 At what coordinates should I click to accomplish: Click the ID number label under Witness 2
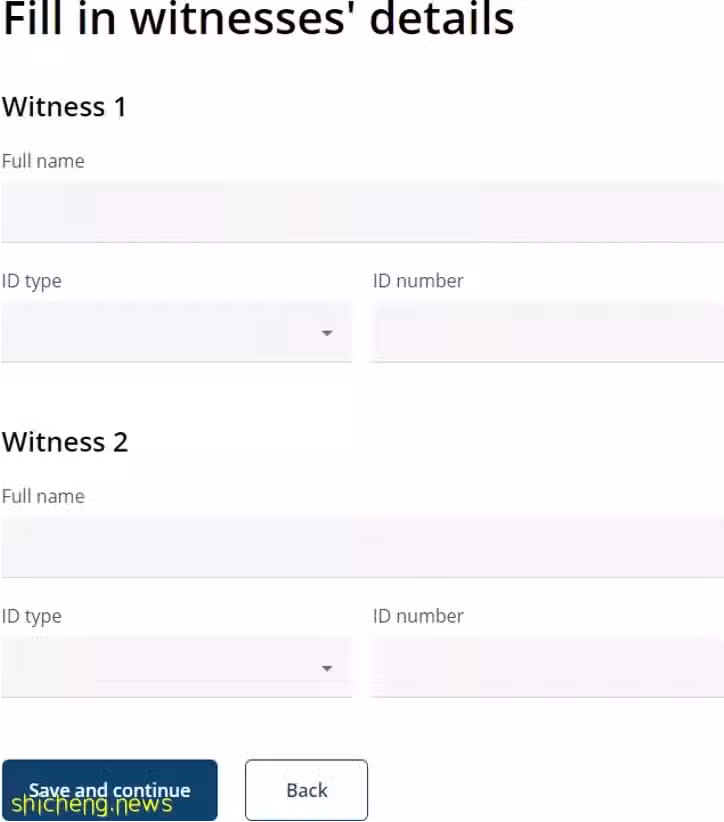coord(418,616)
